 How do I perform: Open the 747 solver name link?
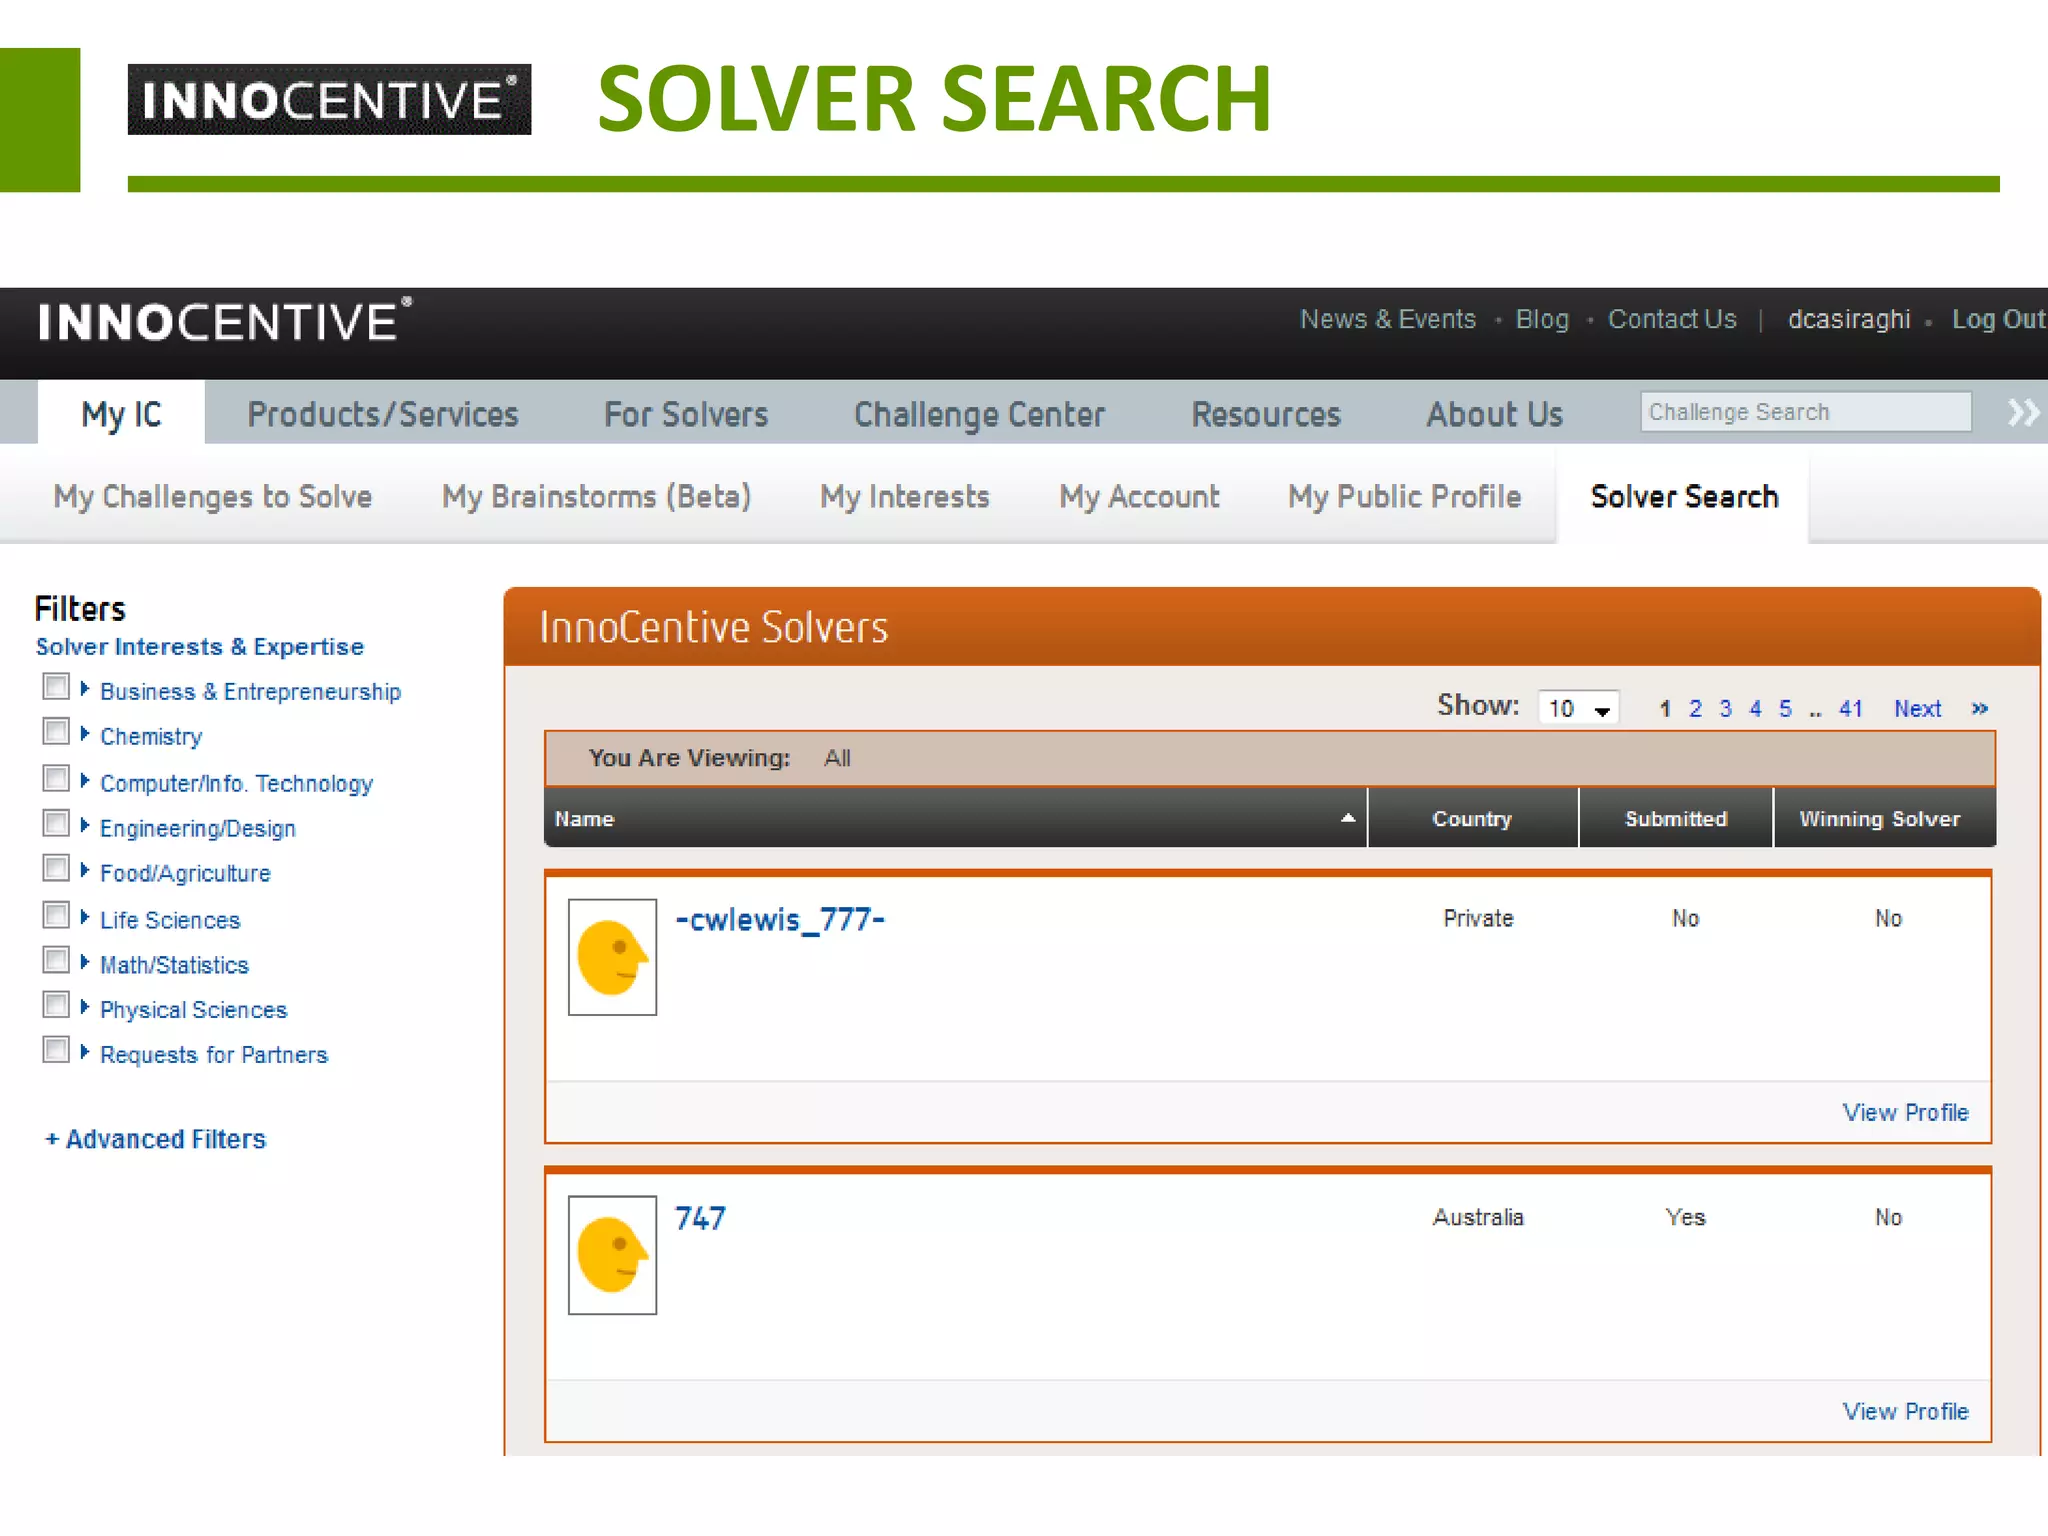click(700, 1218)
